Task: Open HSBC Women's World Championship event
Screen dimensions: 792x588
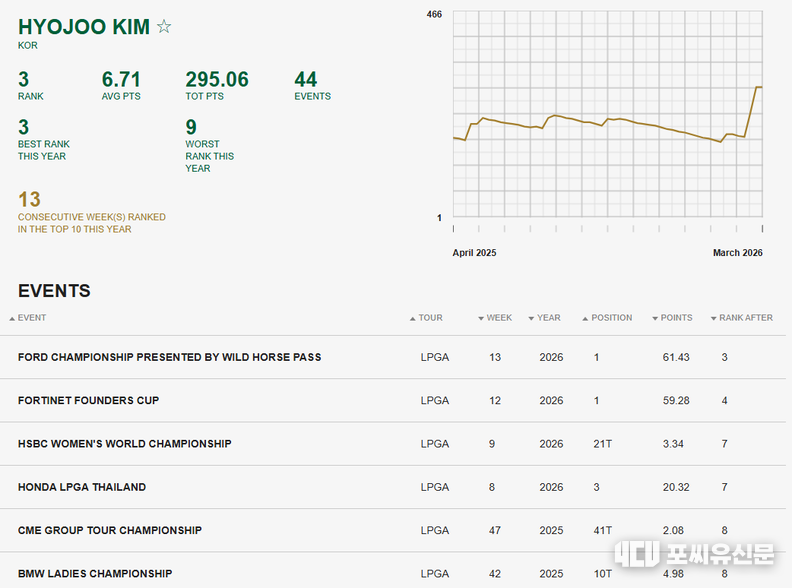Action: (124, 444)
